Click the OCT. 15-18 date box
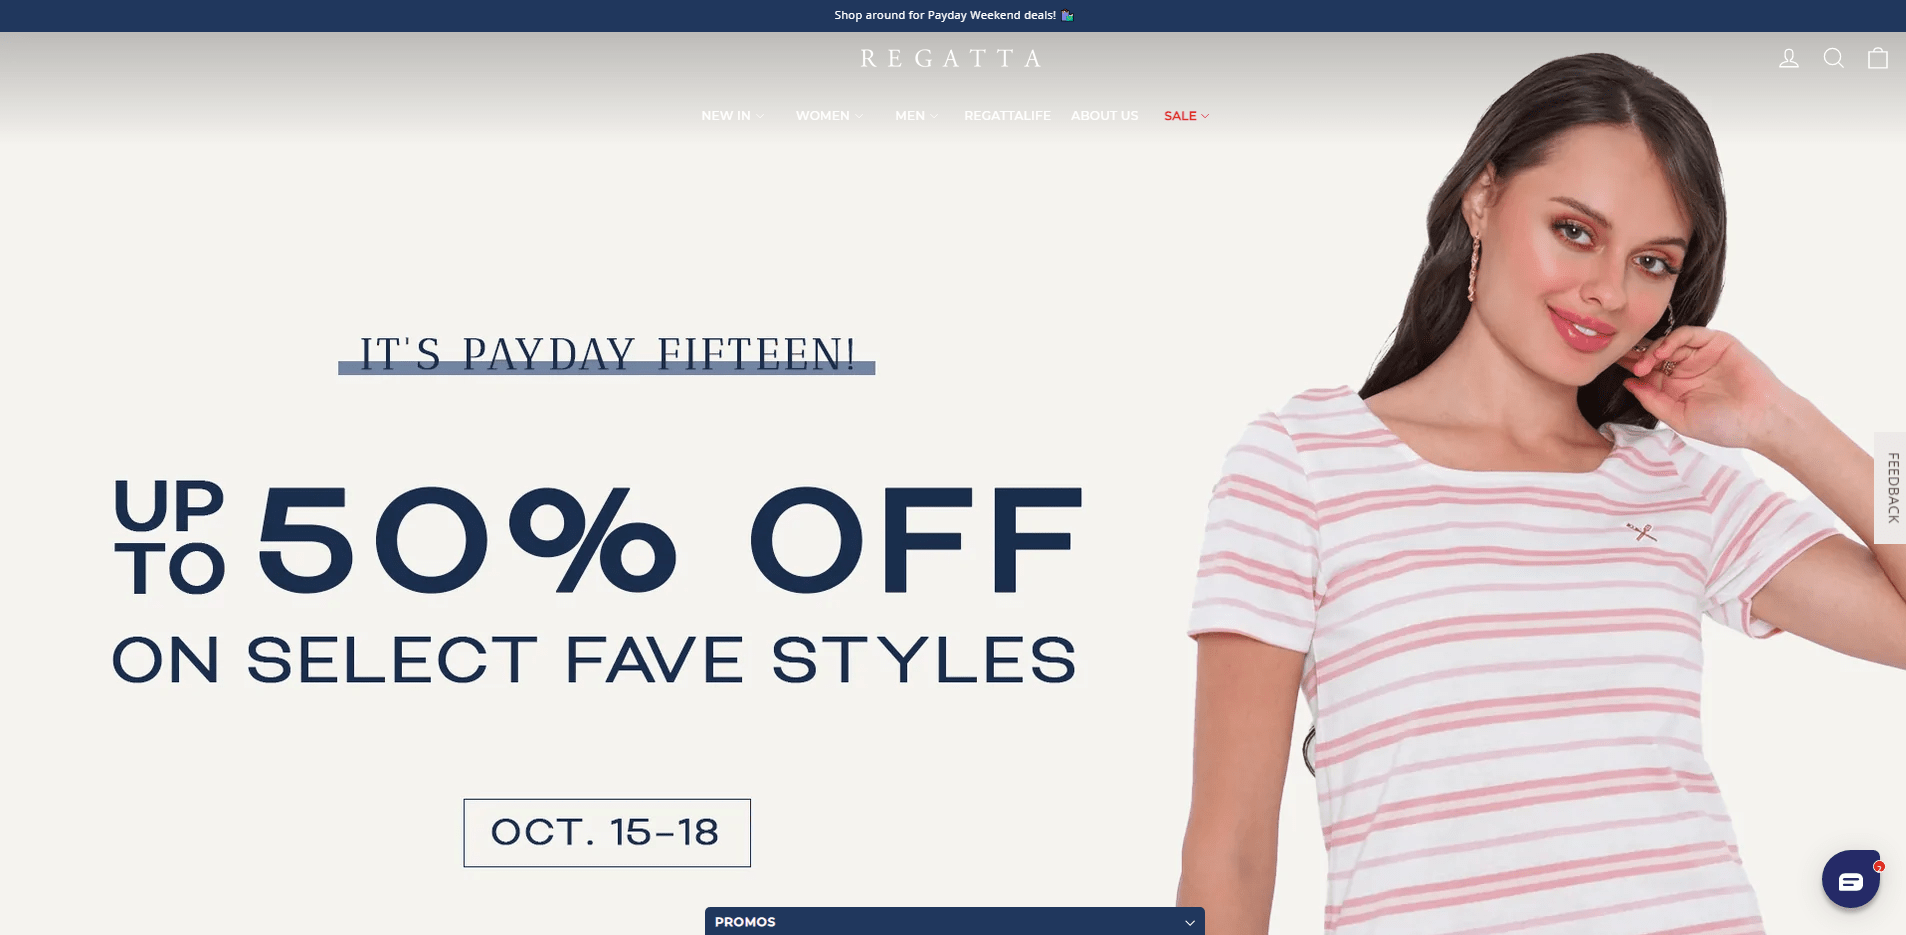The width and height of the screenshot is (1906, 935). pos(607,833)
